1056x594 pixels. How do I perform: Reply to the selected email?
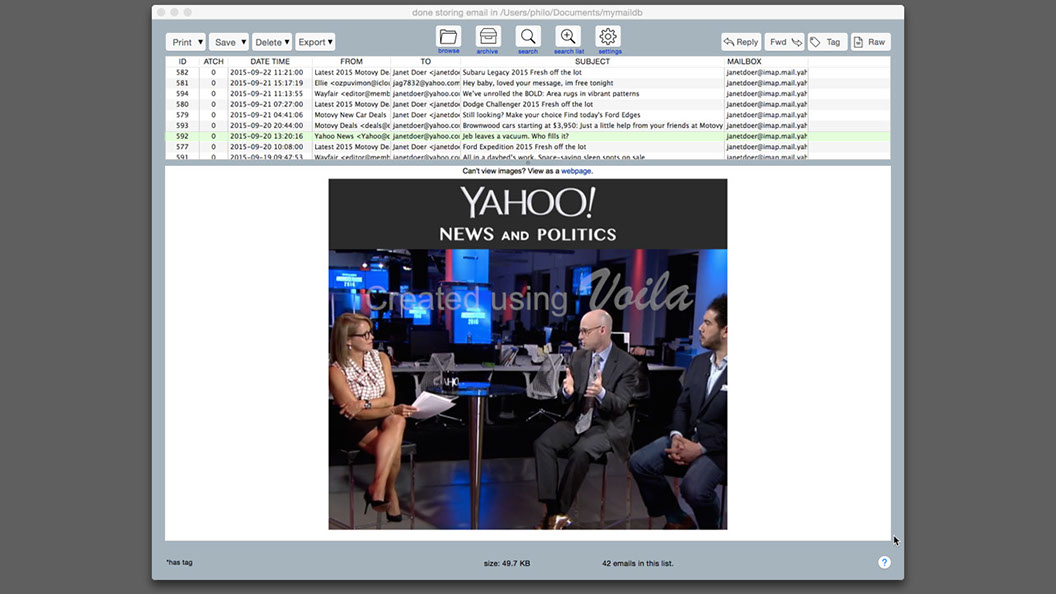click(741, 42)
